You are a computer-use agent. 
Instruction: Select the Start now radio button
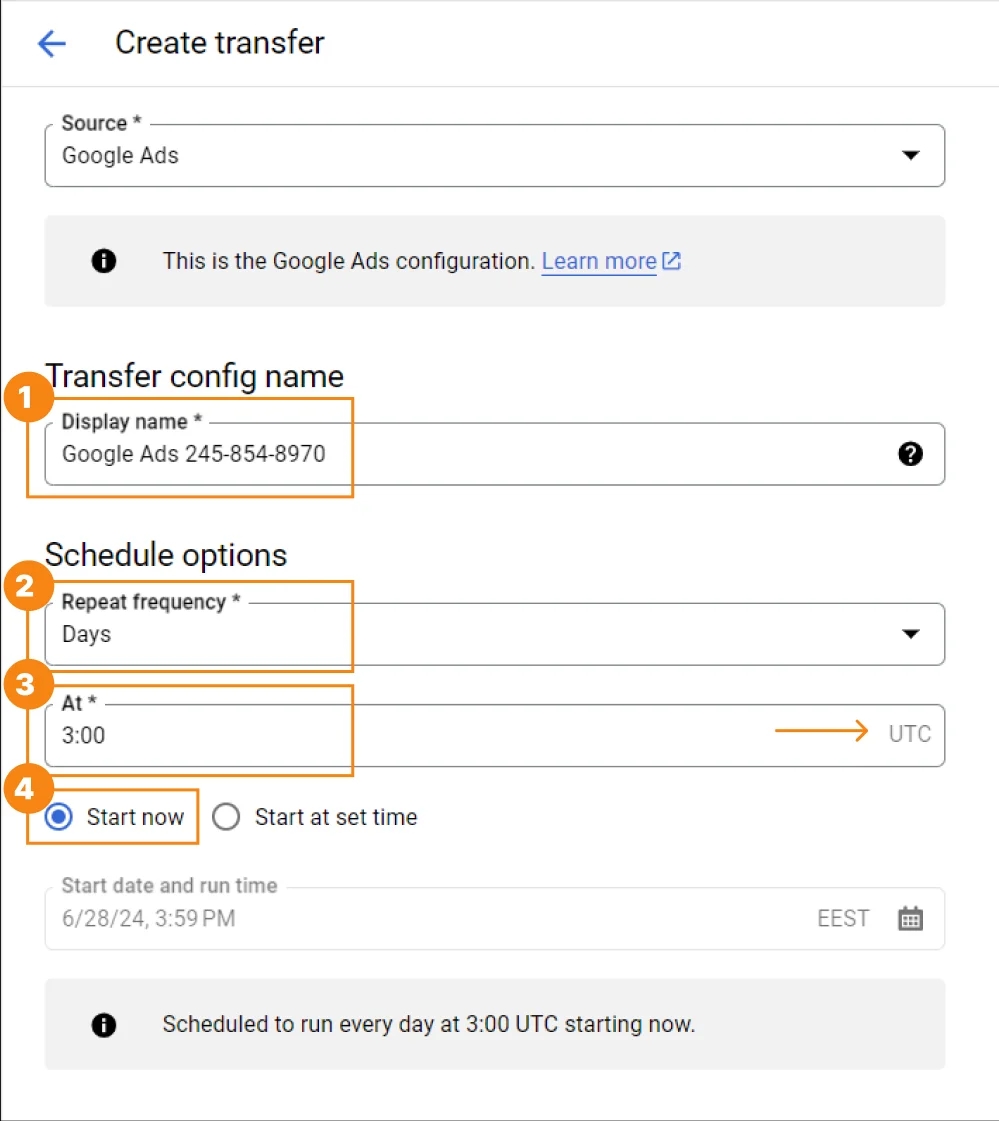point(59,816)
